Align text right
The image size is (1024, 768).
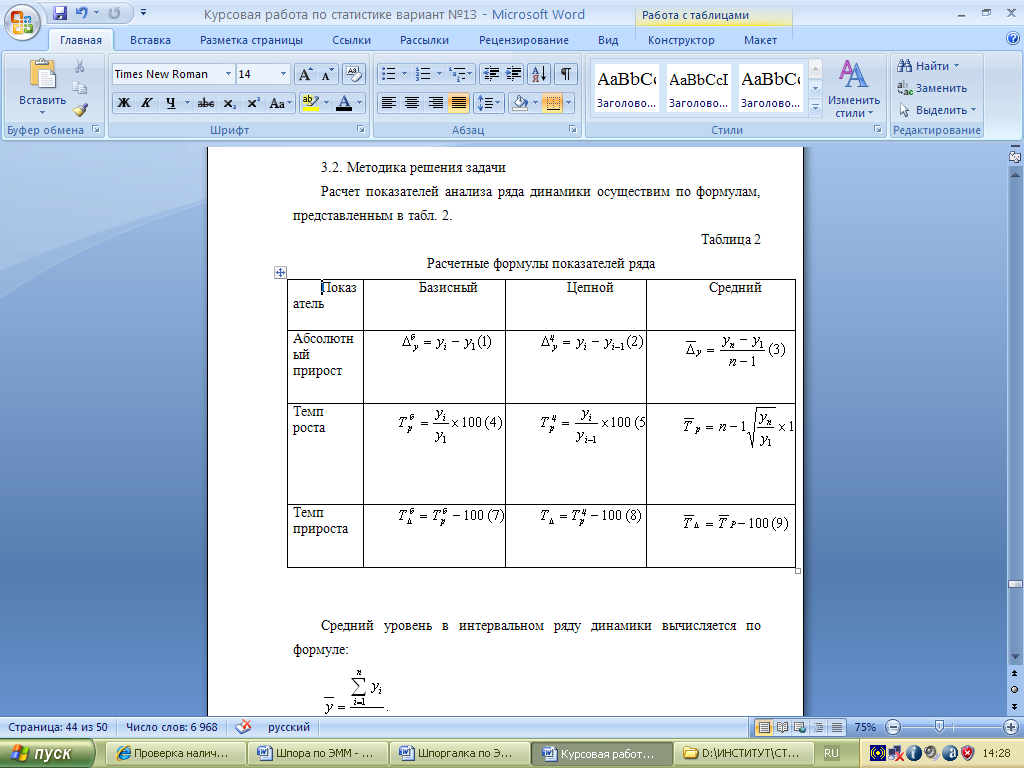coord(436,103)
